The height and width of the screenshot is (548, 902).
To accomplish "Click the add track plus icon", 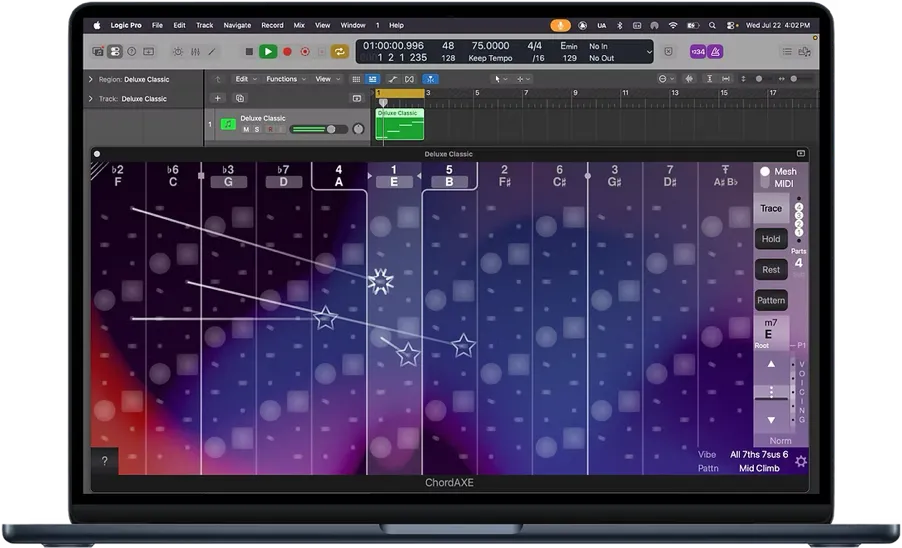I will [217, 98].
